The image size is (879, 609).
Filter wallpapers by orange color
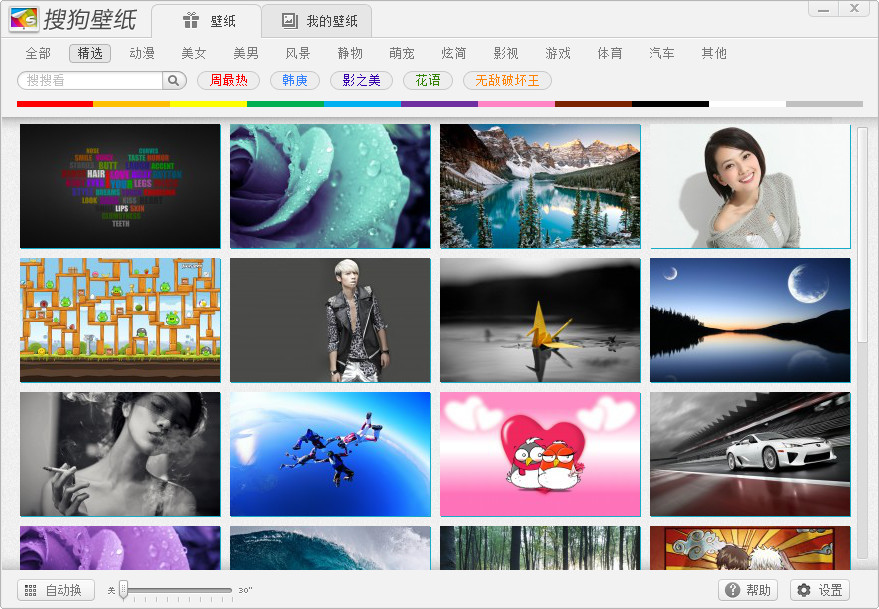[x=132, y=104]
